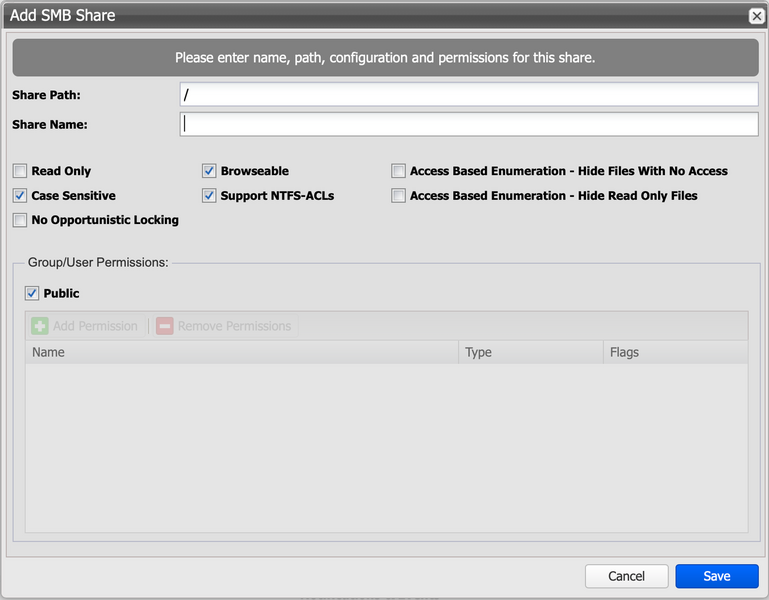
Task: Save the new SMB share
Action: [x=716, y=576]
